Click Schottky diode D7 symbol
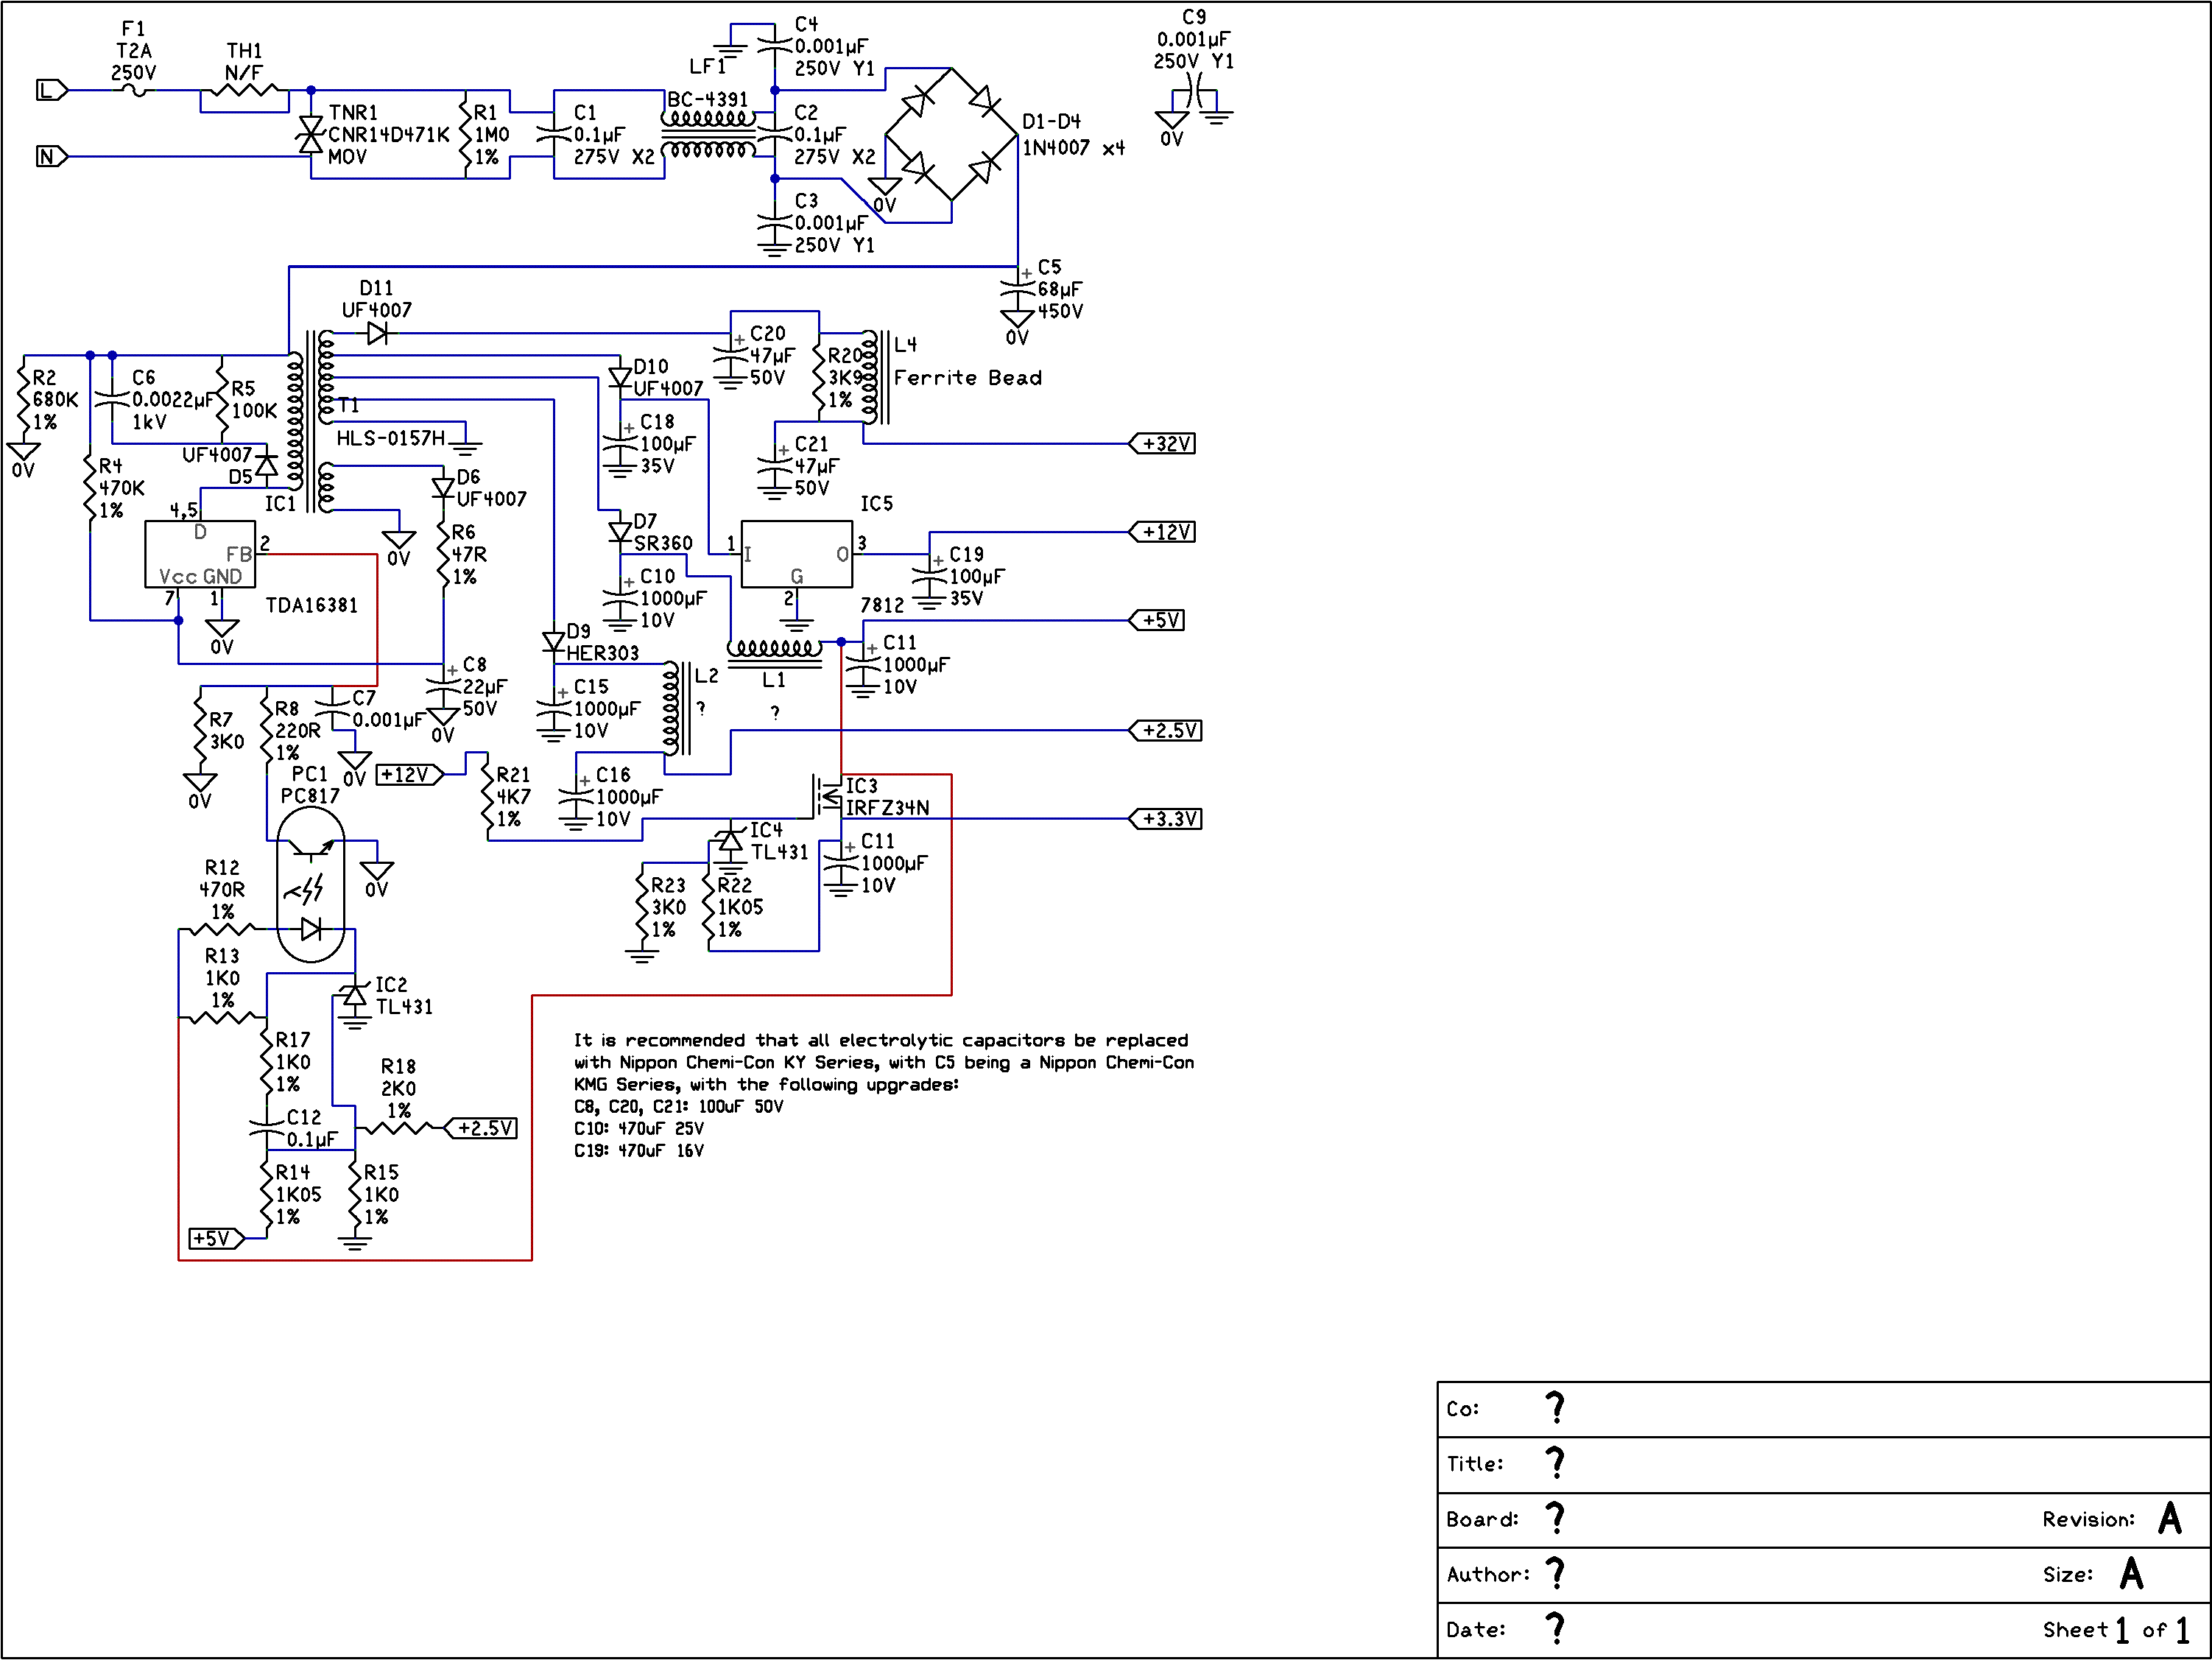Screen dimensions: 2212x1660 click(x=620, y=533)
